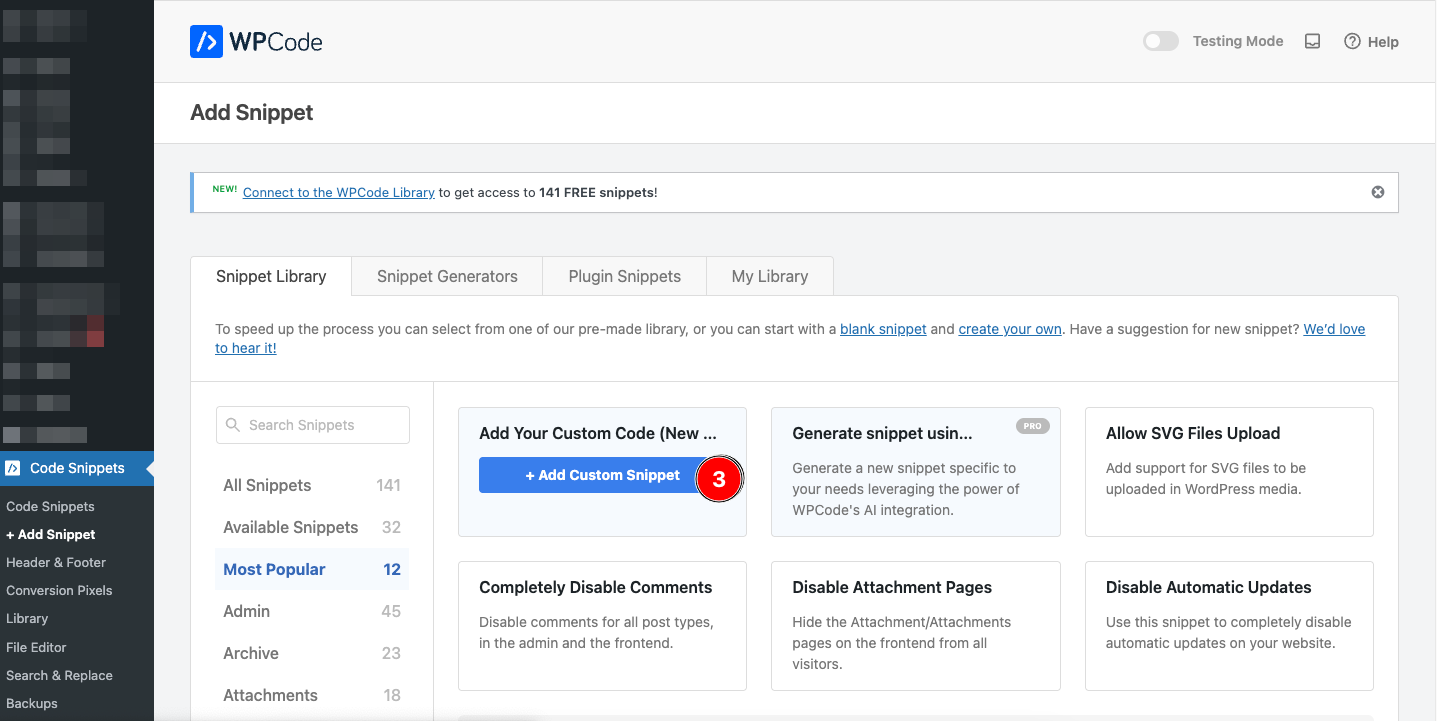Filter snippets by Admin category
Viewport: 1437px width, 721px height.
pyautogui.click(x=312, y=611)
